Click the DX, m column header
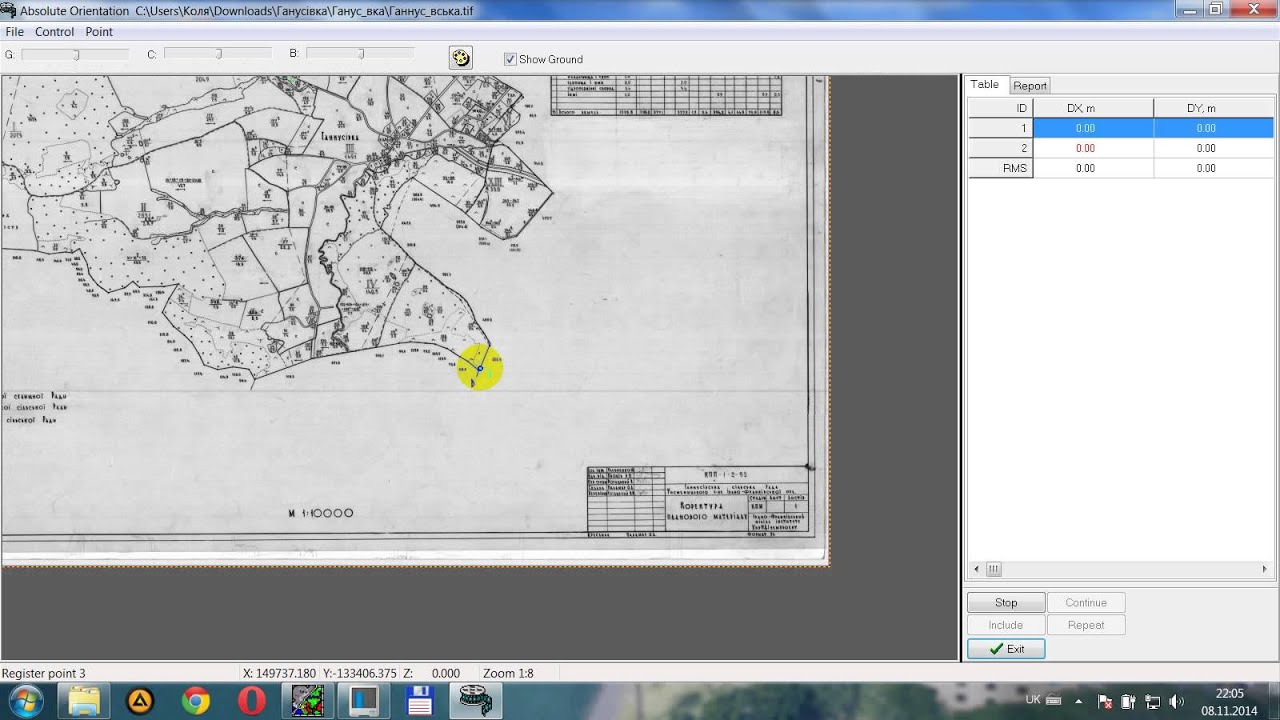Image resolution: width=1280 pixels, height=720 pixels. pyautogui.click(x=1093, y=108)
